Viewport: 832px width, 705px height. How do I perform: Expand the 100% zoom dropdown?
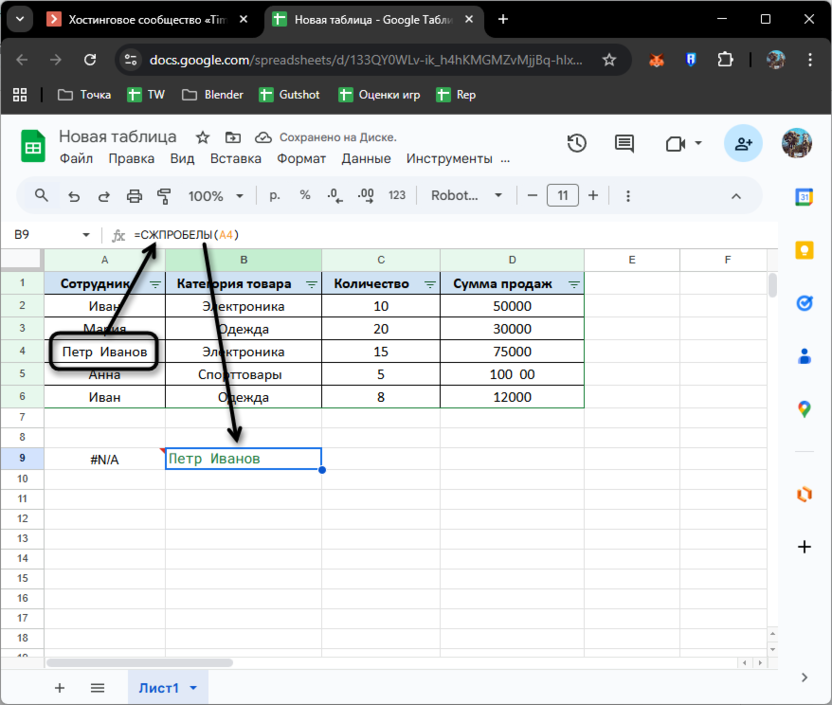coord(214,196)
